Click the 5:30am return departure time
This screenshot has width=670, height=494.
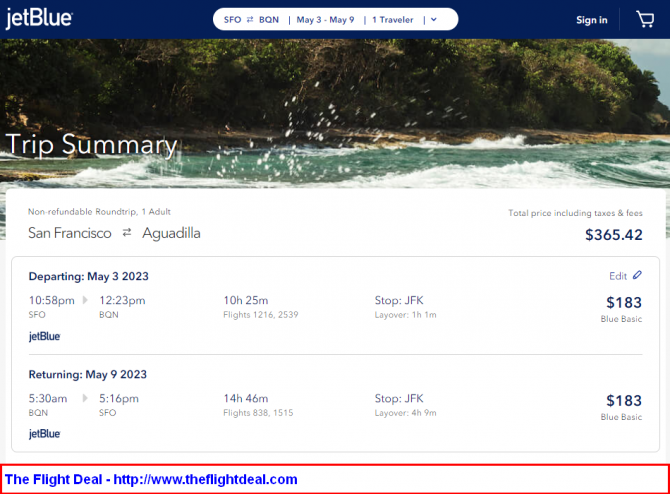[48, 399]
